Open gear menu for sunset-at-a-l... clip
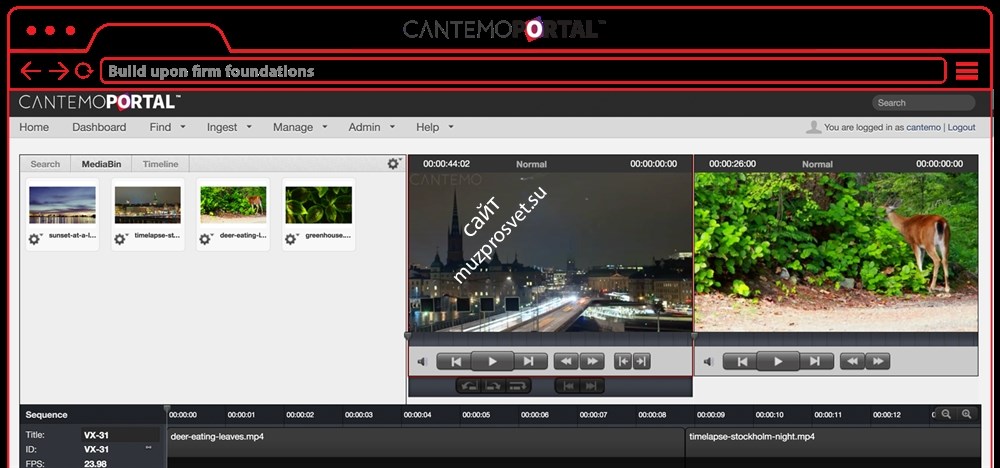This screenshot has width=1000, height=468. click(35, 239)
